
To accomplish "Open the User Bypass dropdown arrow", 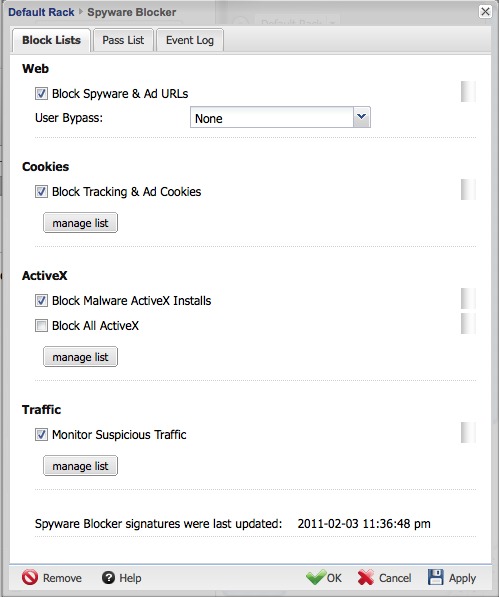I will tap(362, 117).
